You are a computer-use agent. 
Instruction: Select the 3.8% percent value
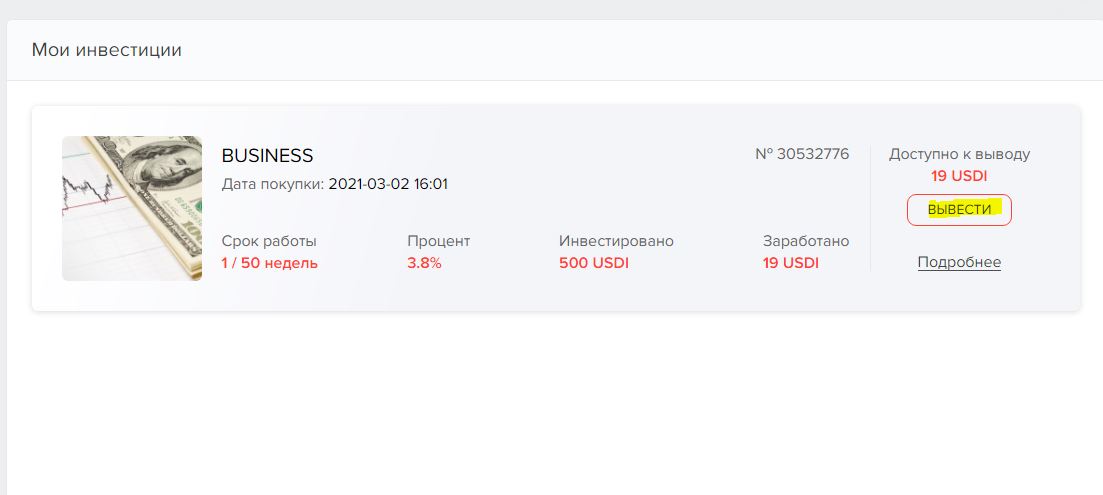point(424,263)
